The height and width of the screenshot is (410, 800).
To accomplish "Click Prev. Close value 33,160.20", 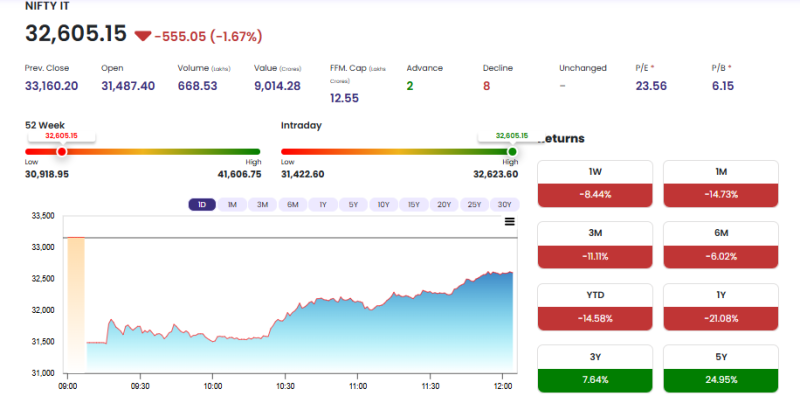I will click(x=52, y=86).
